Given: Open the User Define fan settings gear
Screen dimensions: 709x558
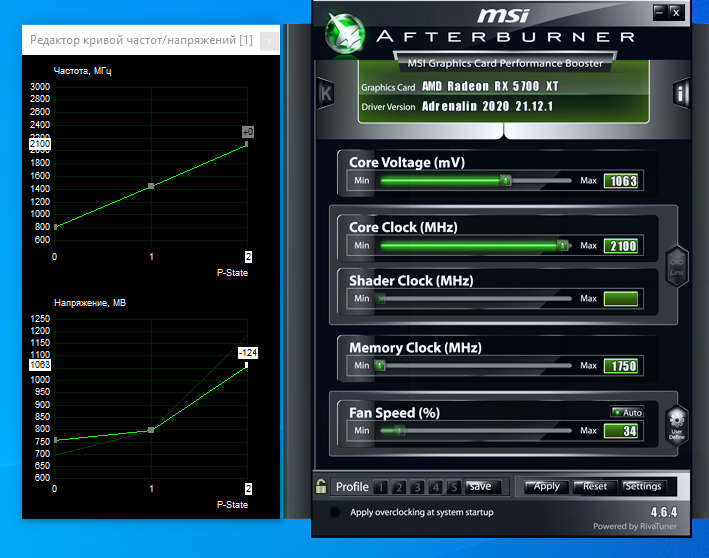Looking at the screenshot, I should (676, 425).
